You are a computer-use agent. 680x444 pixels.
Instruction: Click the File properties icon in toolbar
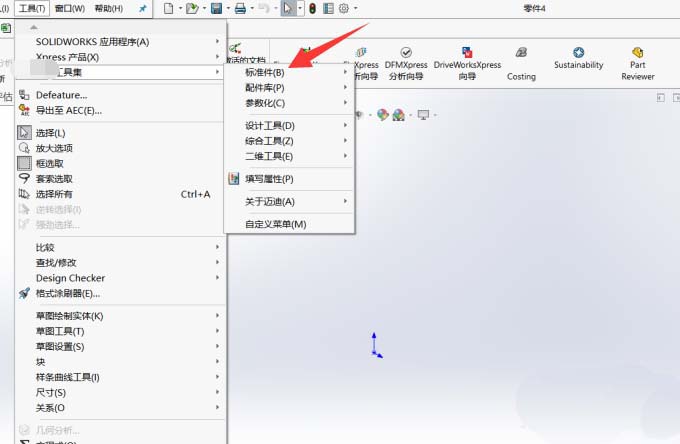pyautogui.click(x=328, y=8)
